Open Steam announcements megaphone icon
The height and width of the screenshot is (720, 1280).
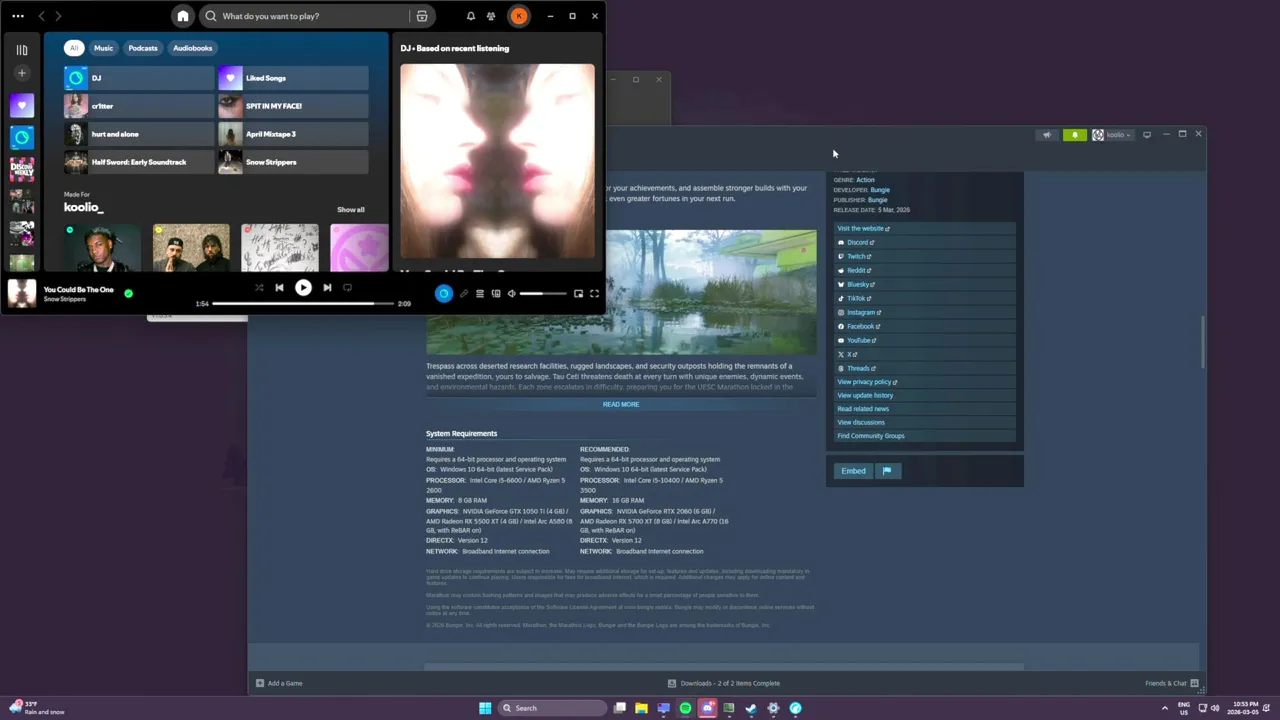tap(1047, 135)
